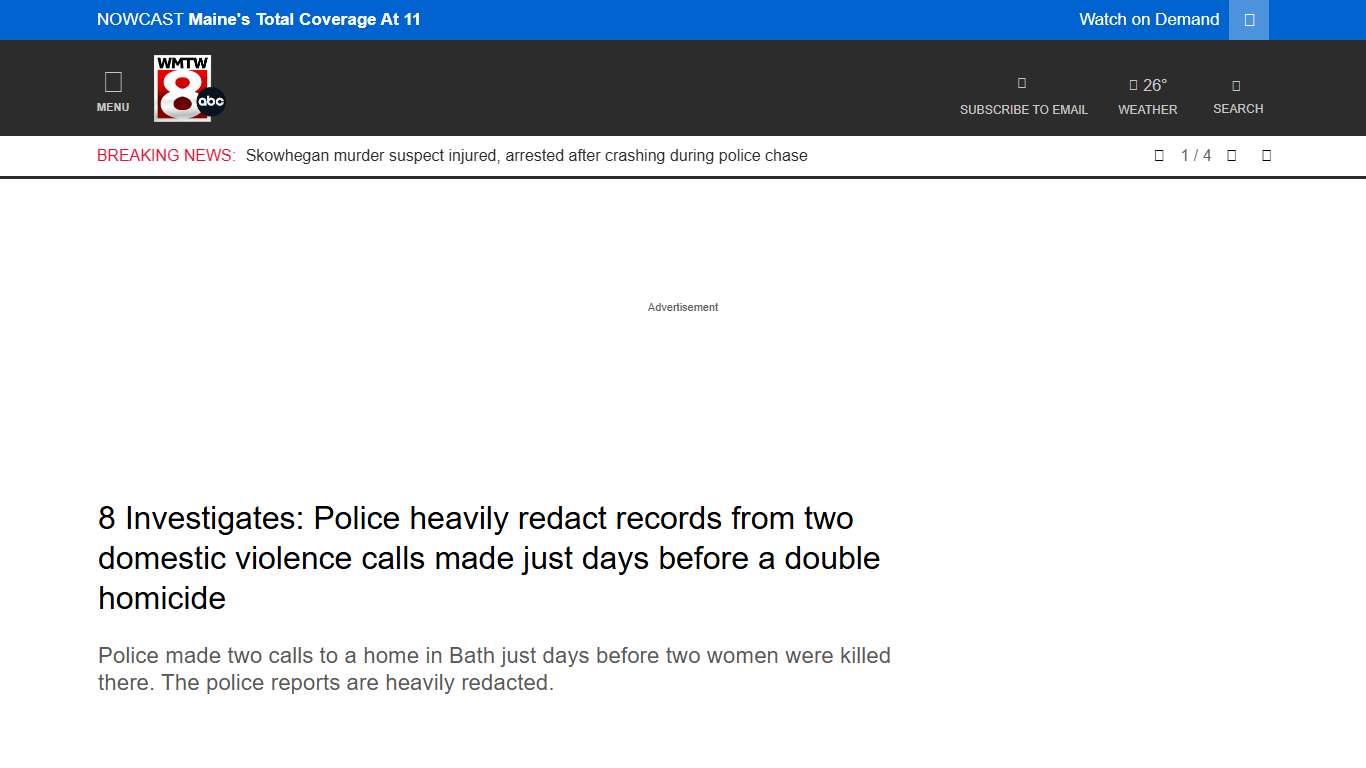This screenshot has height=768, width=1366.
Task: Open the 8 Investigates article headline
Action: pyautogui.click(x=488, y=558)
